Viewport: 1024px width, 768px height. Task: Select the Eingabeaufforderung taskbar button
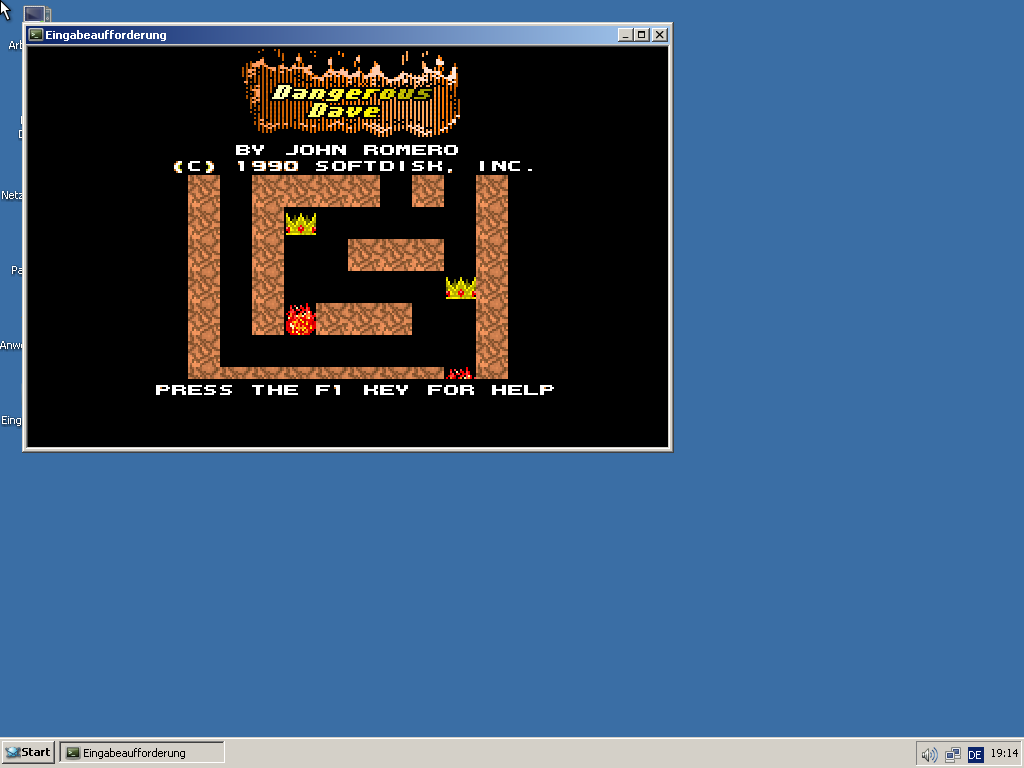click(142, 752)
